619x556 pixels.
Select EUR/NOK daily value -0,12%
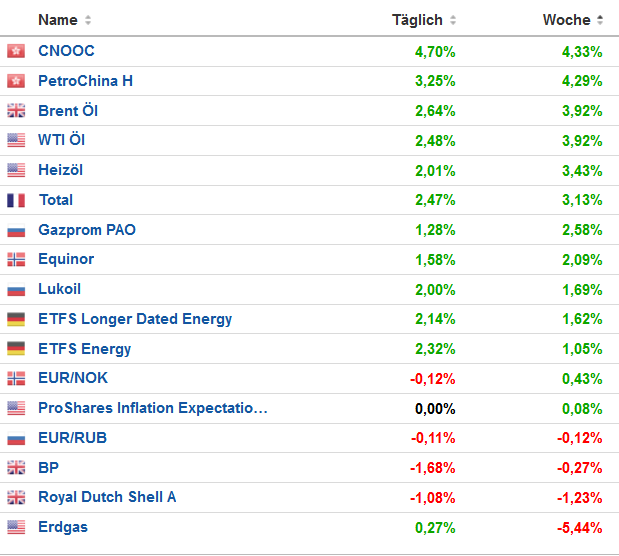[433, 379]
